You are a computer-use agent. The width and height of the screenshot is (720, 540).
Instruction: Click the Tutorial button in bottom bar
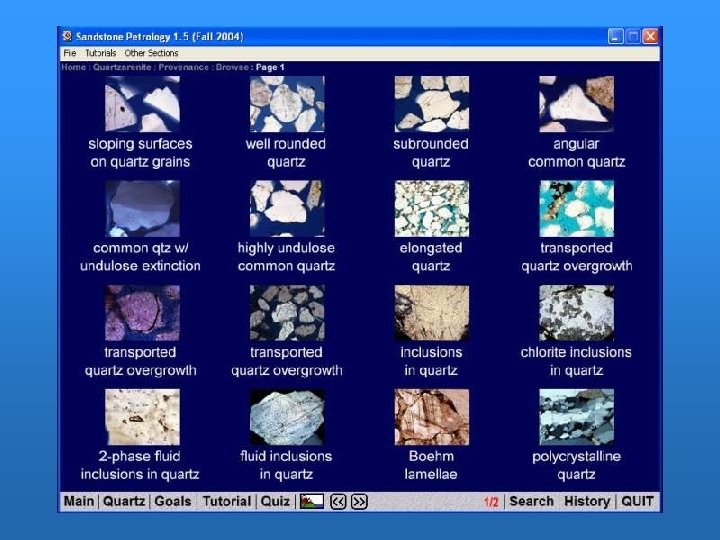coord(227,501)
